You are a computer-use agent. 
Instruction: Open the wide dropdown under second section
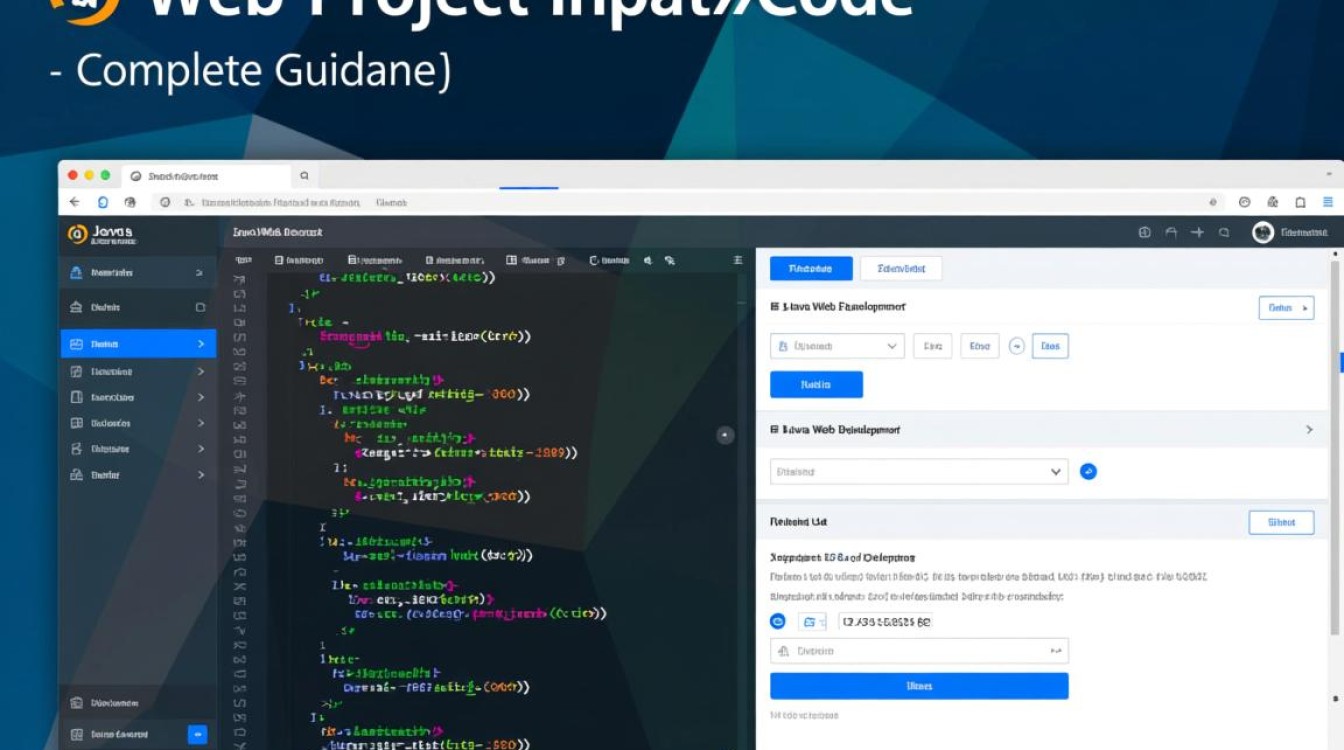point(918,472)
